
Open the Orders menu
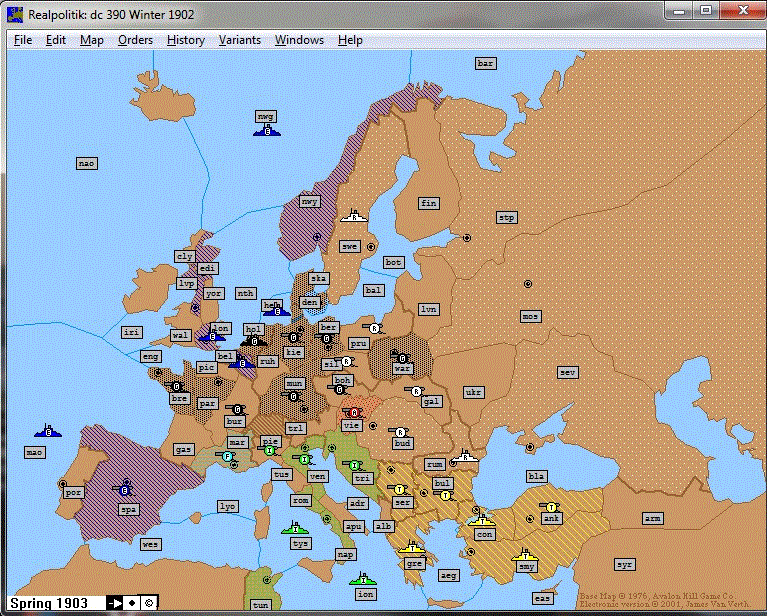[x=135, y=40]
